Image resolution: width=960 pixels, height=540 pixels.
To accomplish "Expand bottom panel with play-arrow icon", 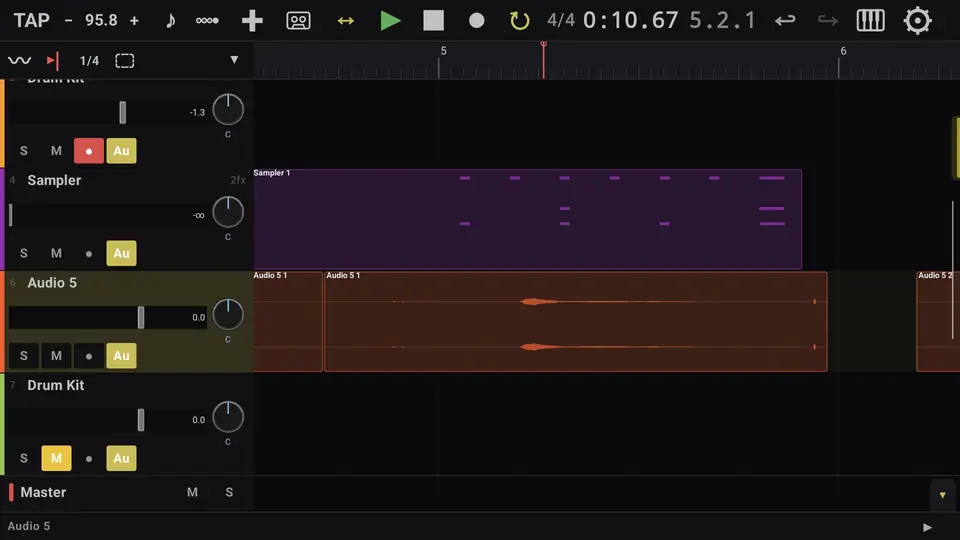I will click(927, 527).
